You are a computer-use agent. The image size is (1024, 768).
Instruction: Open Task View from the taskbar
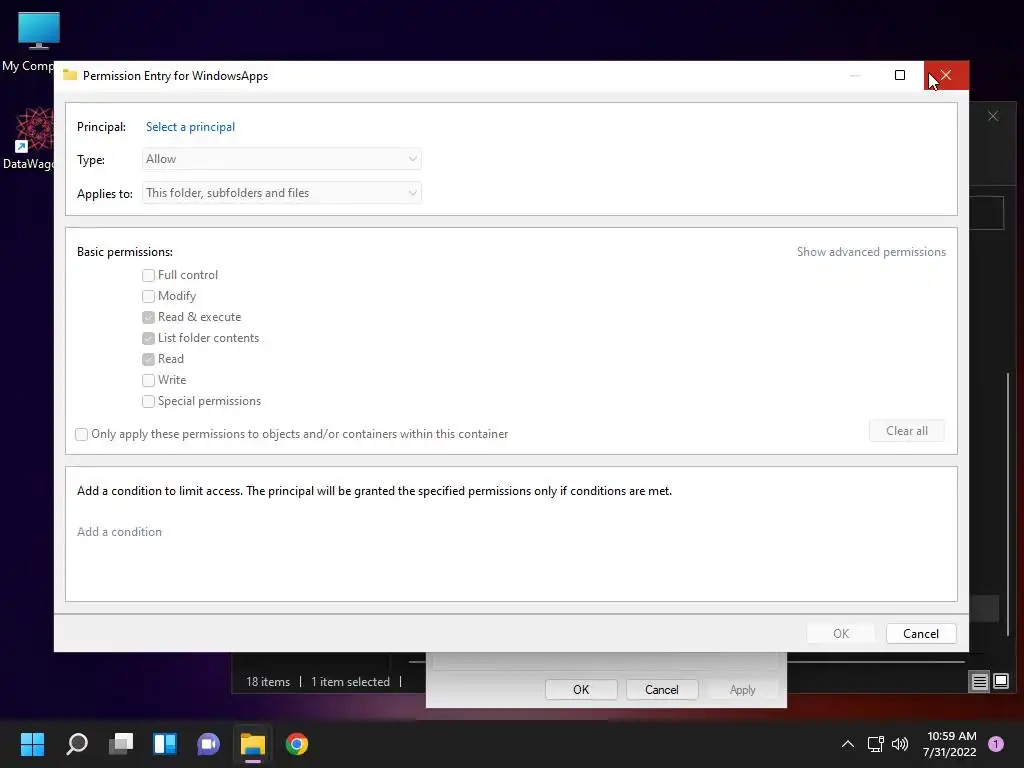click(x=121, y=744)
